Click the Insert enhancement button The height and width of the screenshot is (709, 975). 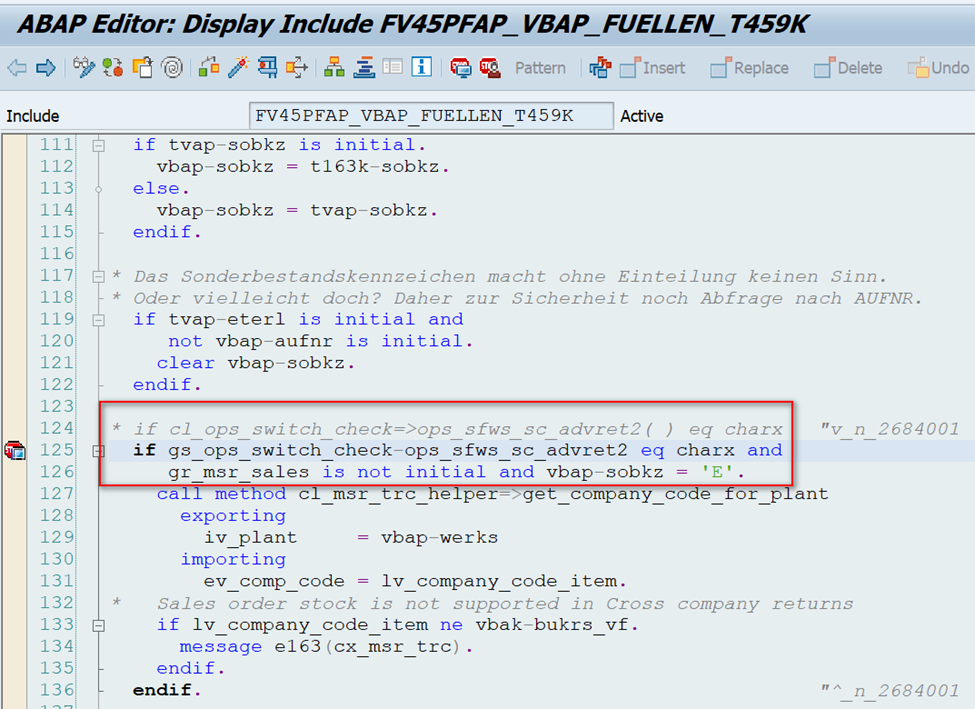tap(653, 67)
